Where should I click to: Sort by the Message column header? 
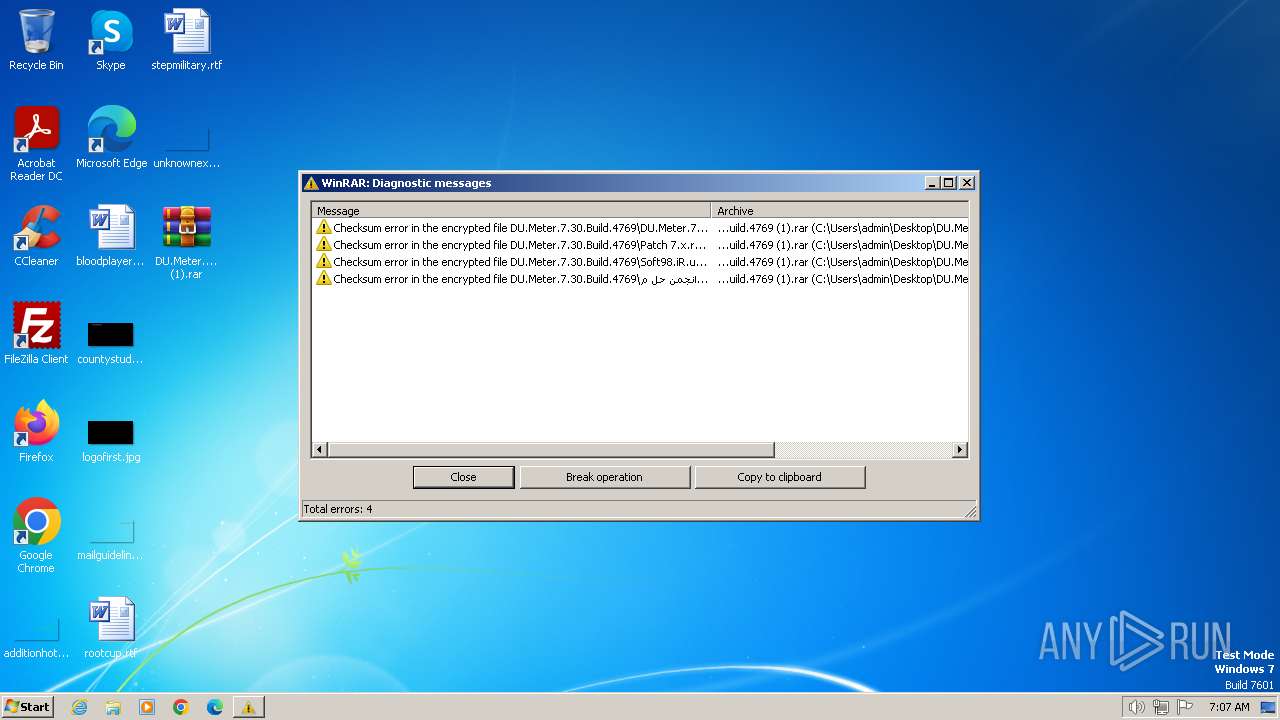[x=511, y=211]
